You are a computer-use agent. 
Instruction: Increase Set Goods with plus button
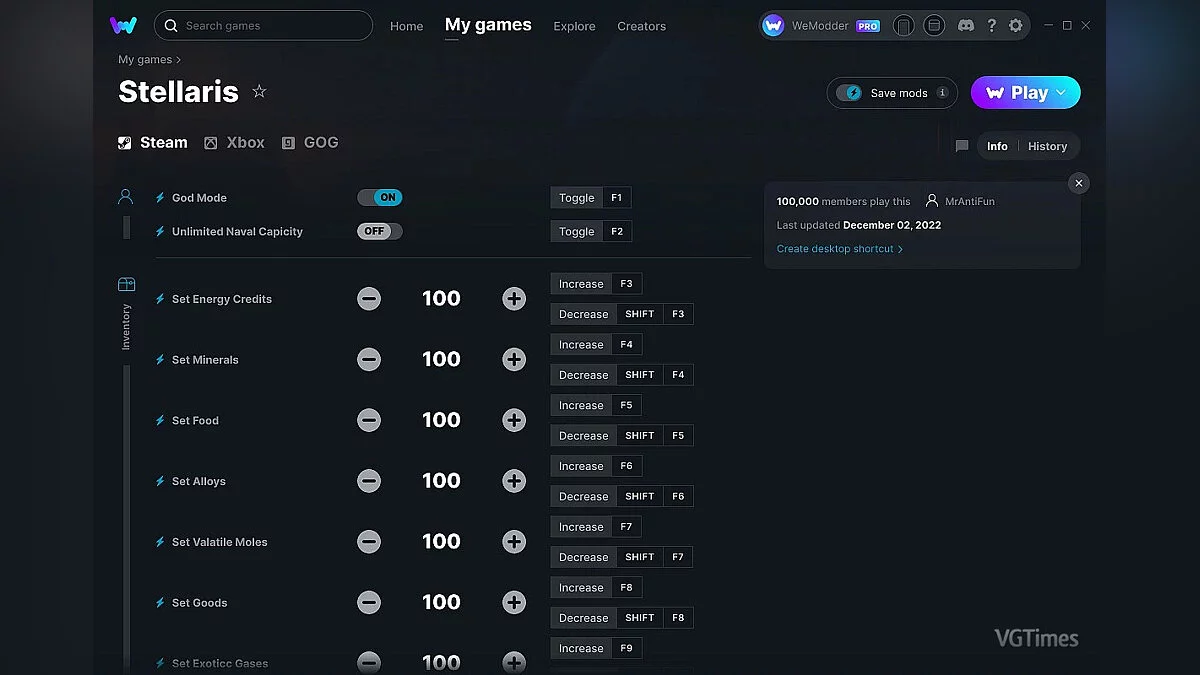point(514,603)
